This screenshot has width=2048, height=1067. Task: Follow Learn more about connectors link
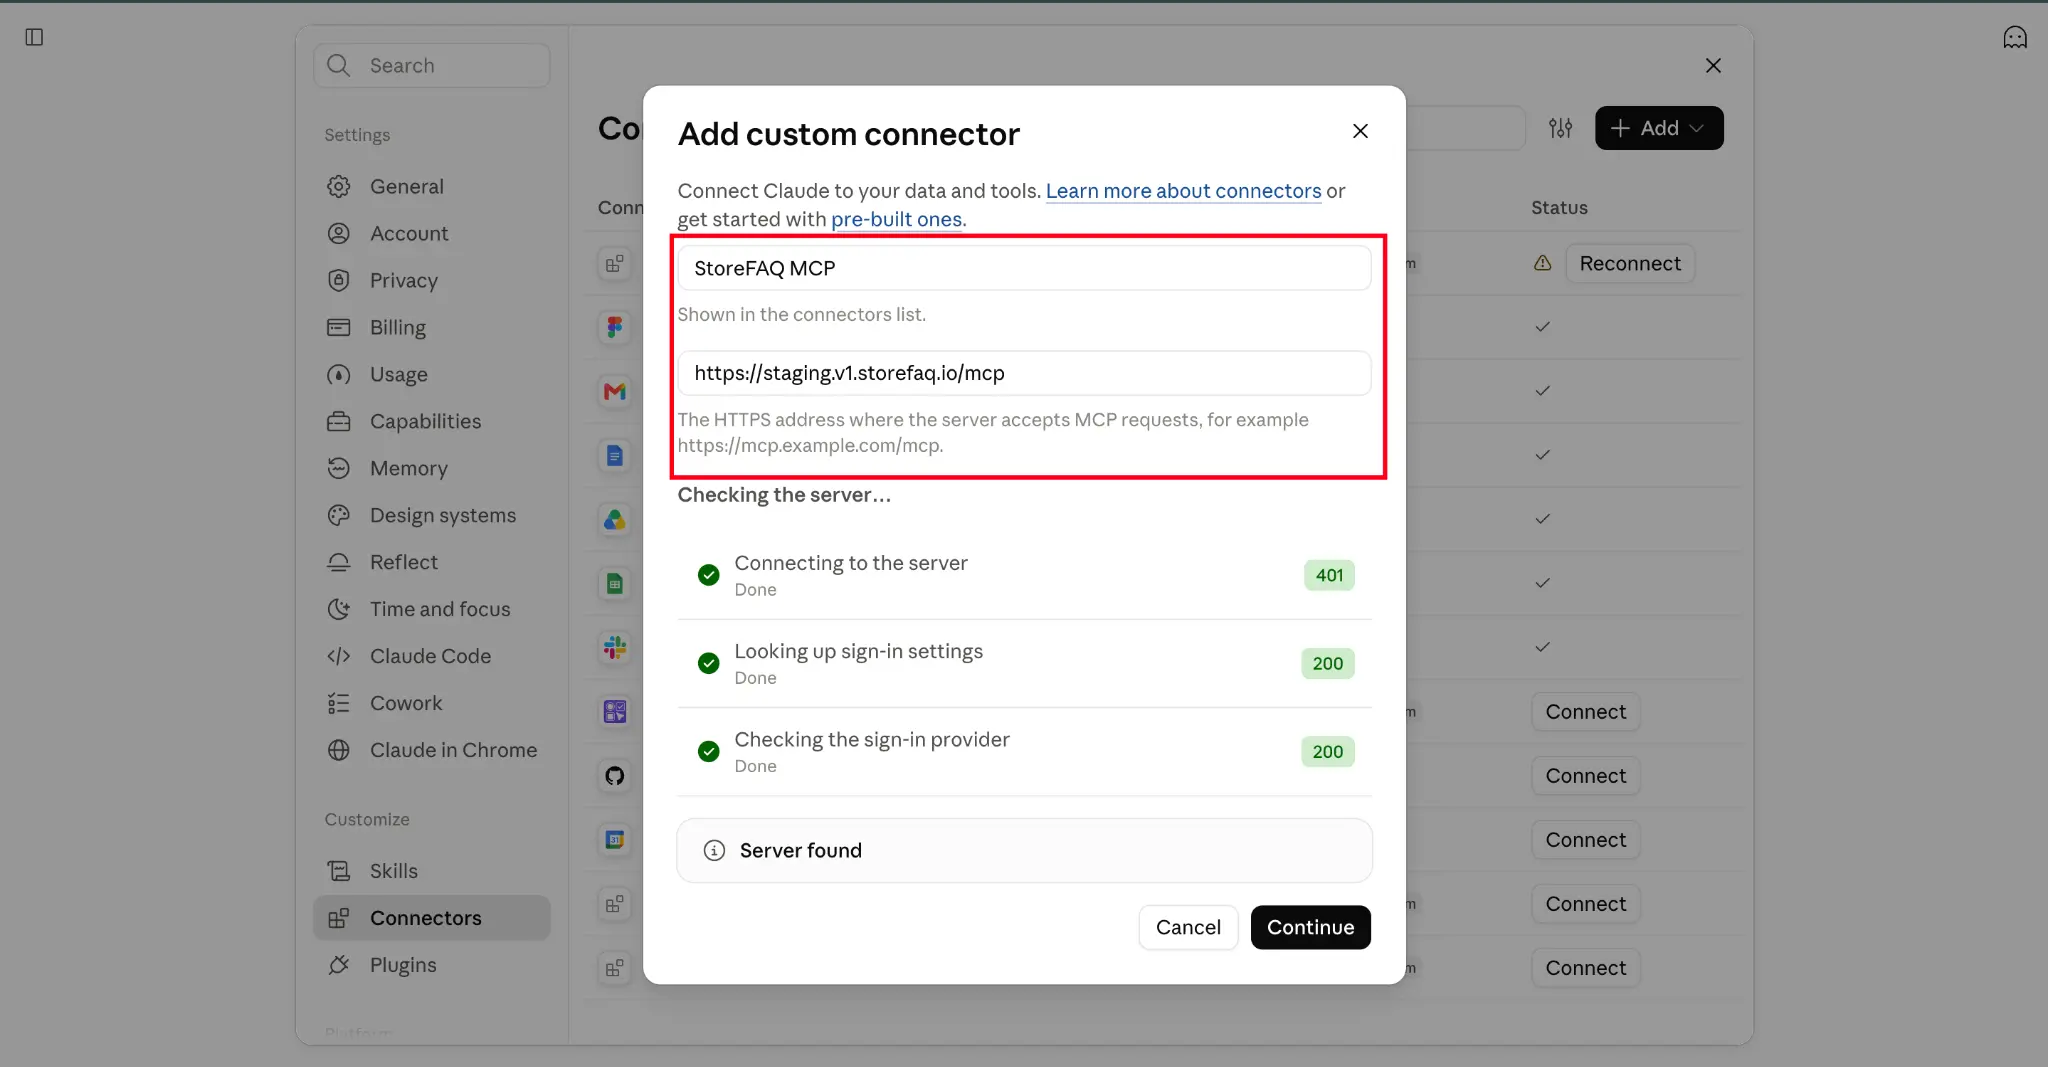point(1183,191)
